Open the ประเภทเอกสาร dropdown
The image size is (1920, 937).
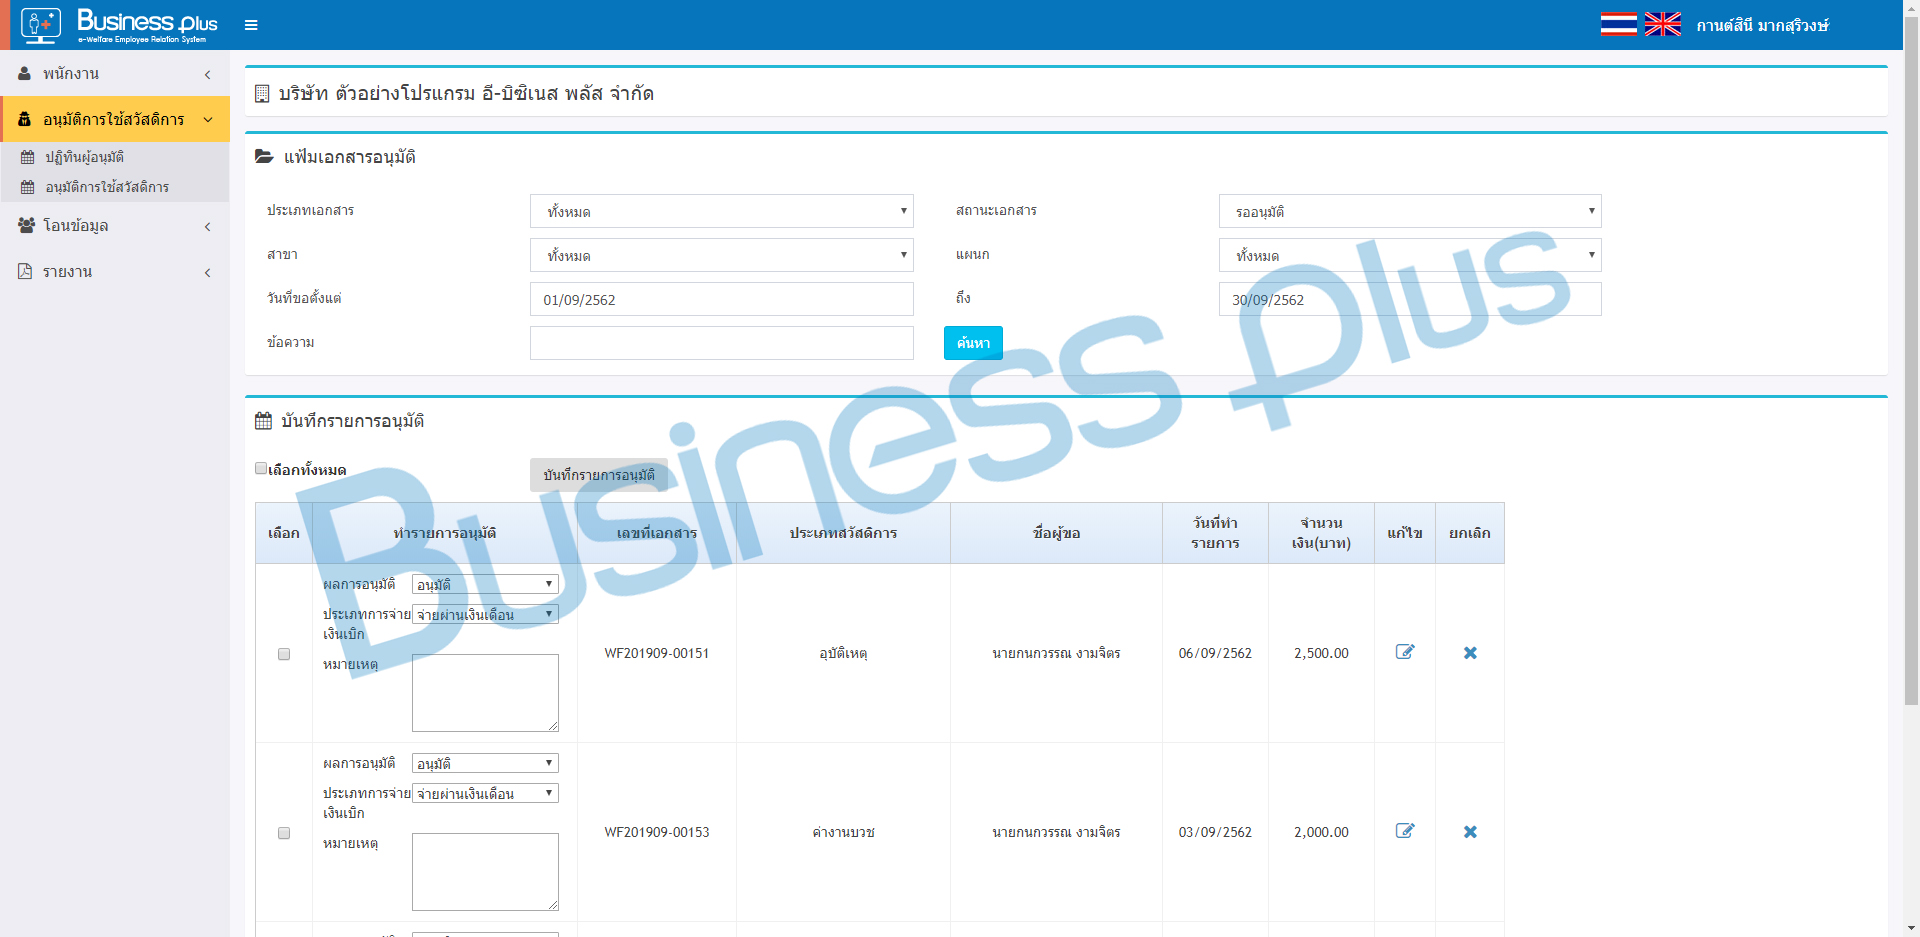[x=721, y=211]
